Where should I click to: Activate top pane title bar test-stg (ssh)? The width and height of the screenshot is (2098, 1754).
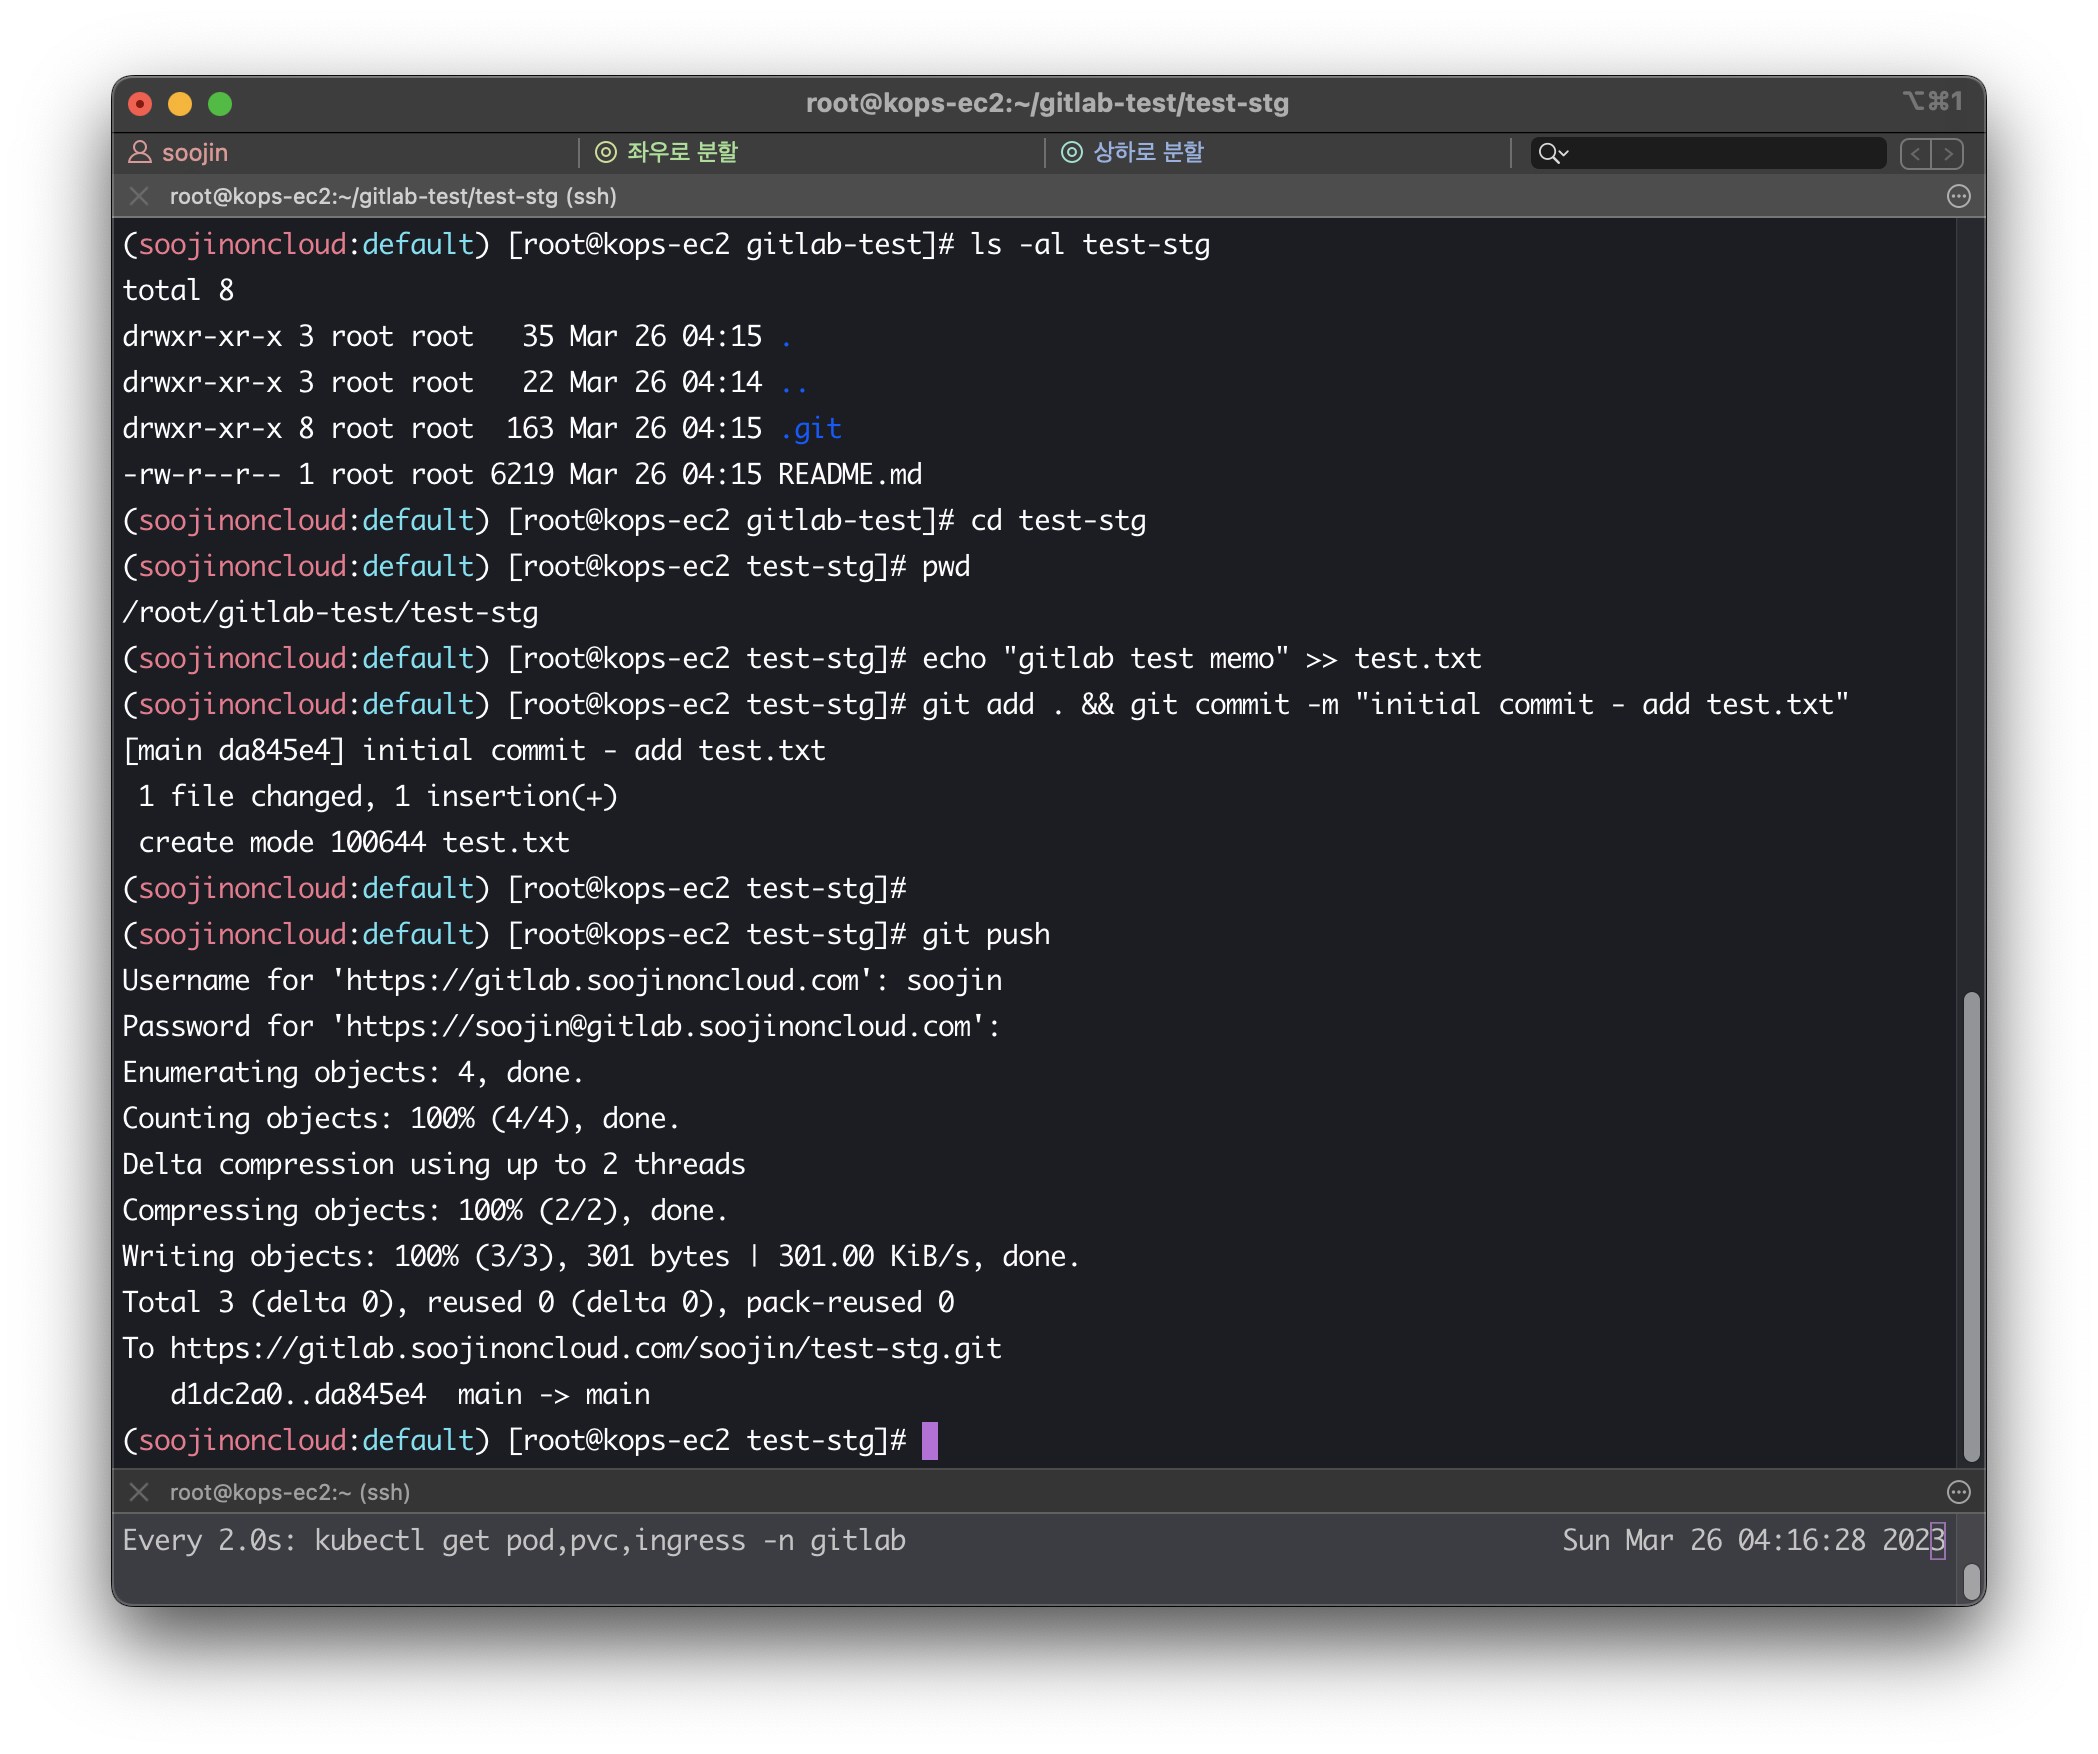tap(393, 196)
